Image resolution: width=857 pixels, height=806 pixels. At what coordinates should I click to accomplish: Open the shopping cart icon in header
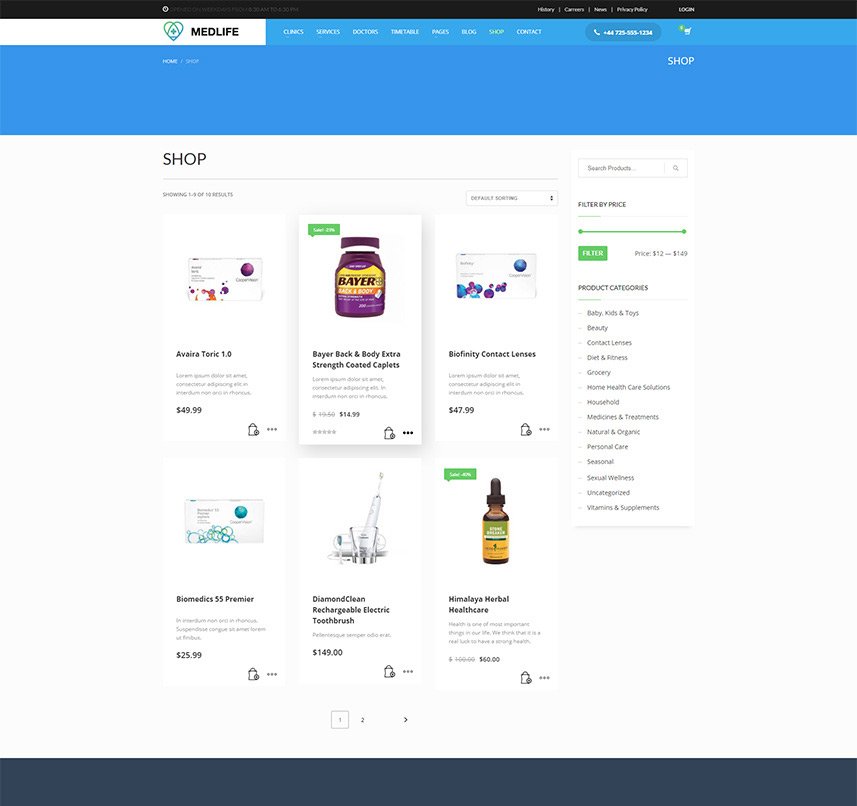687,31
